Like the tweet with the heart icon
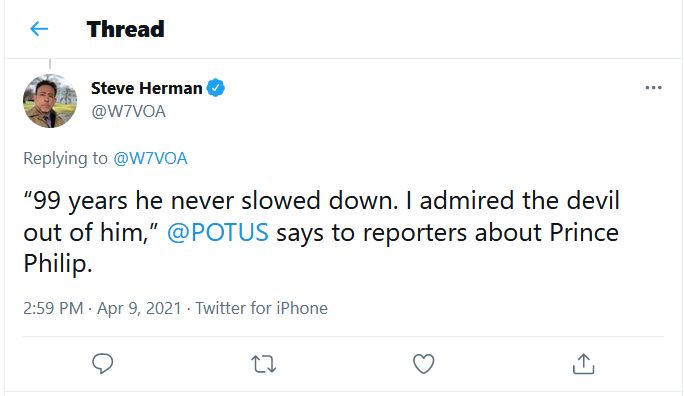Screen dimensions: 684x396 click(x=424, y=363)
